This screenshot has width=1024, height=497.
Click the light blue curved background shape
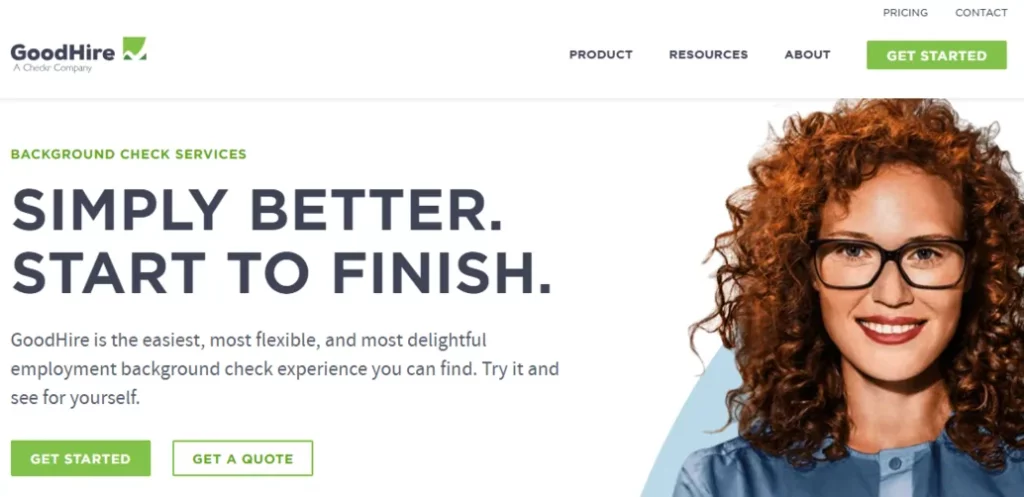(x=692, y=431)
